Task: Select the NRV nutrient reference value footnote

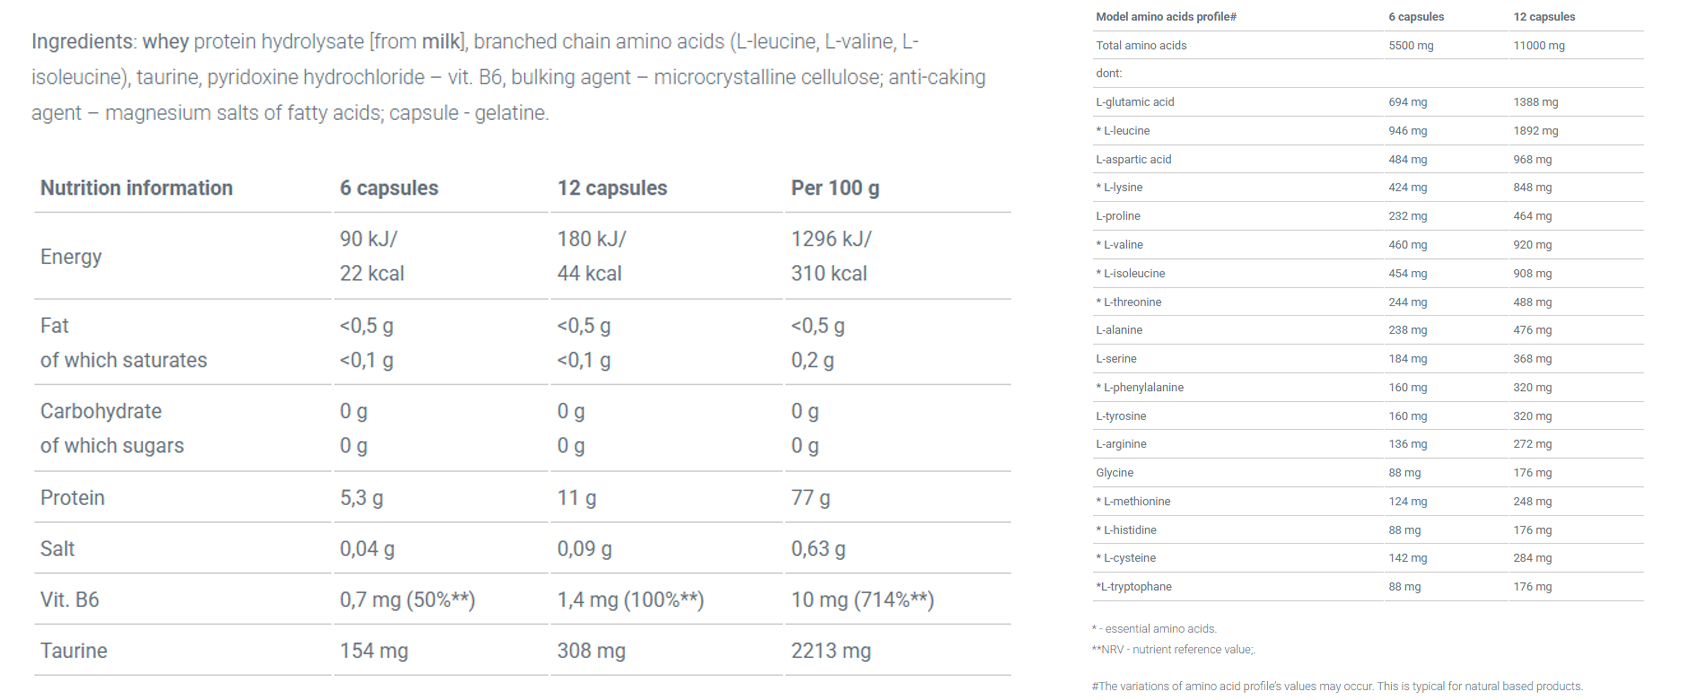Action: (x=1173, y=650)
